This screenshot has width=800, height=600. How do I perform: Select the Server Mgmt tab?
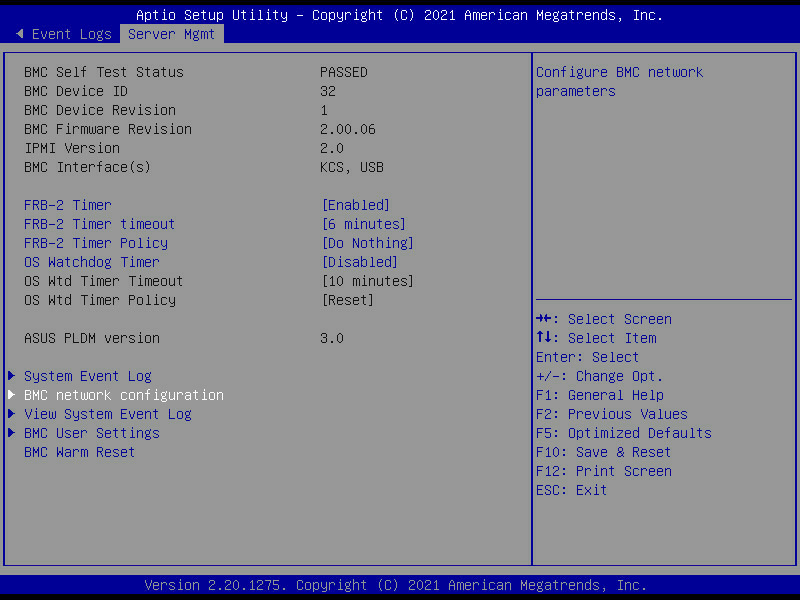[x=172, y=34]
